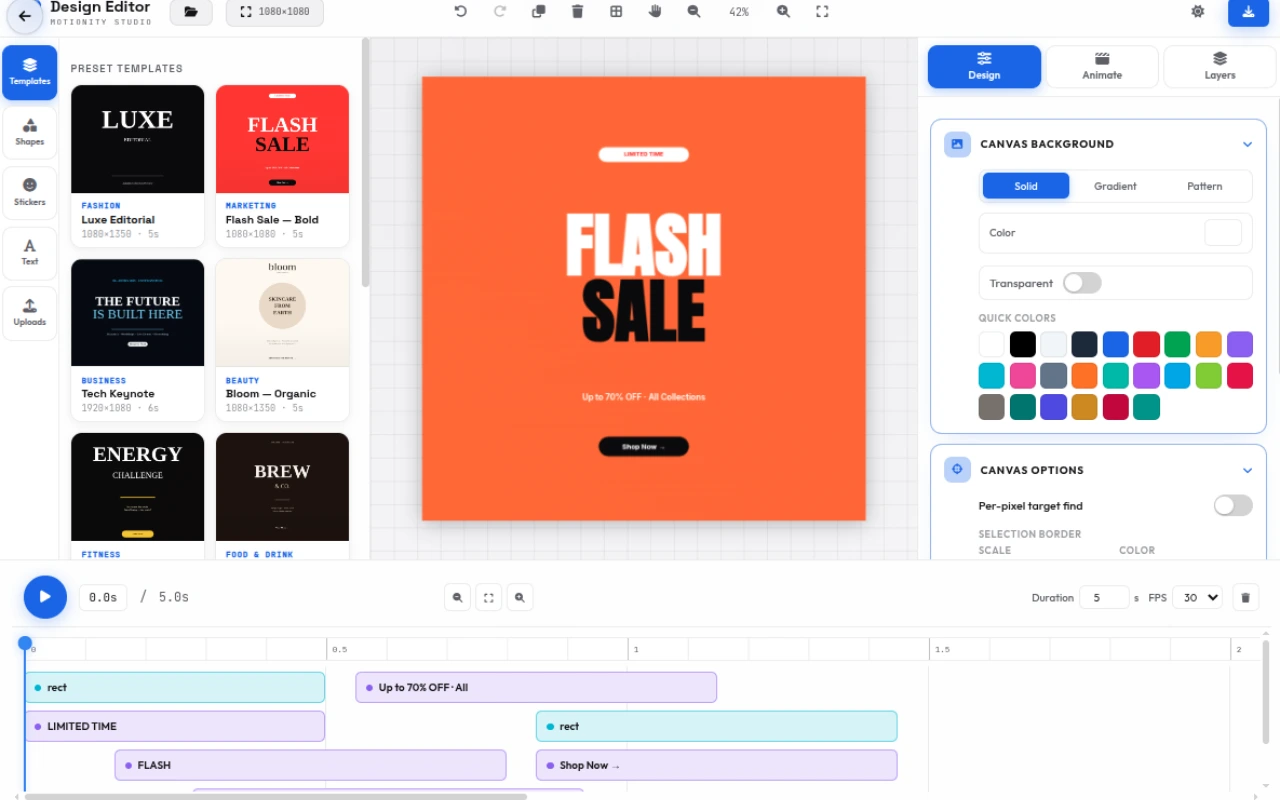Click the horizontal timeline scrollbar
The width and height of the screenshot is (1280, 800).
pyautogui.click(x=276, y=796)
